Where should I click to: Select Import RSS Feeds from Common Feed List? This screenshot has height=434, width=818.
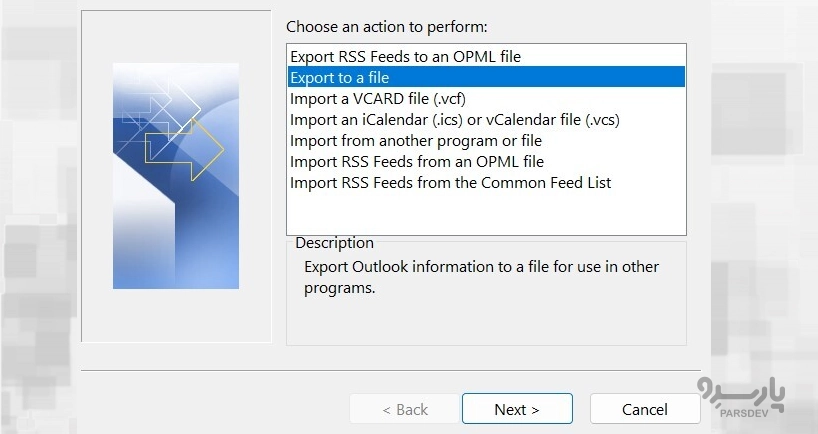[450, 183]
